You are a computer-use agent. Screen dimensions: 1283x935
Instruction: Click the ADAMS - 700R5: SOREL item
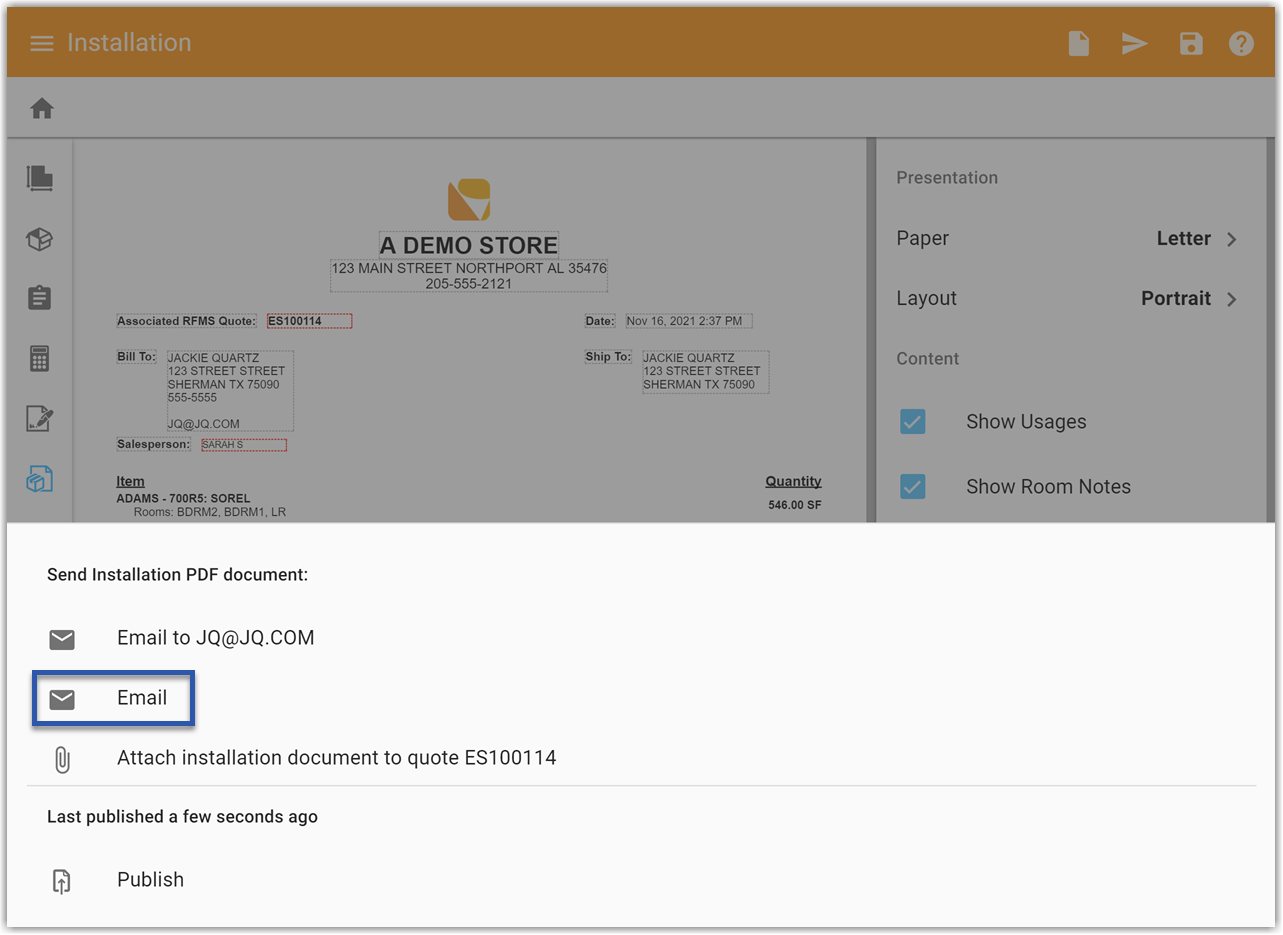[x=184, y=498]
